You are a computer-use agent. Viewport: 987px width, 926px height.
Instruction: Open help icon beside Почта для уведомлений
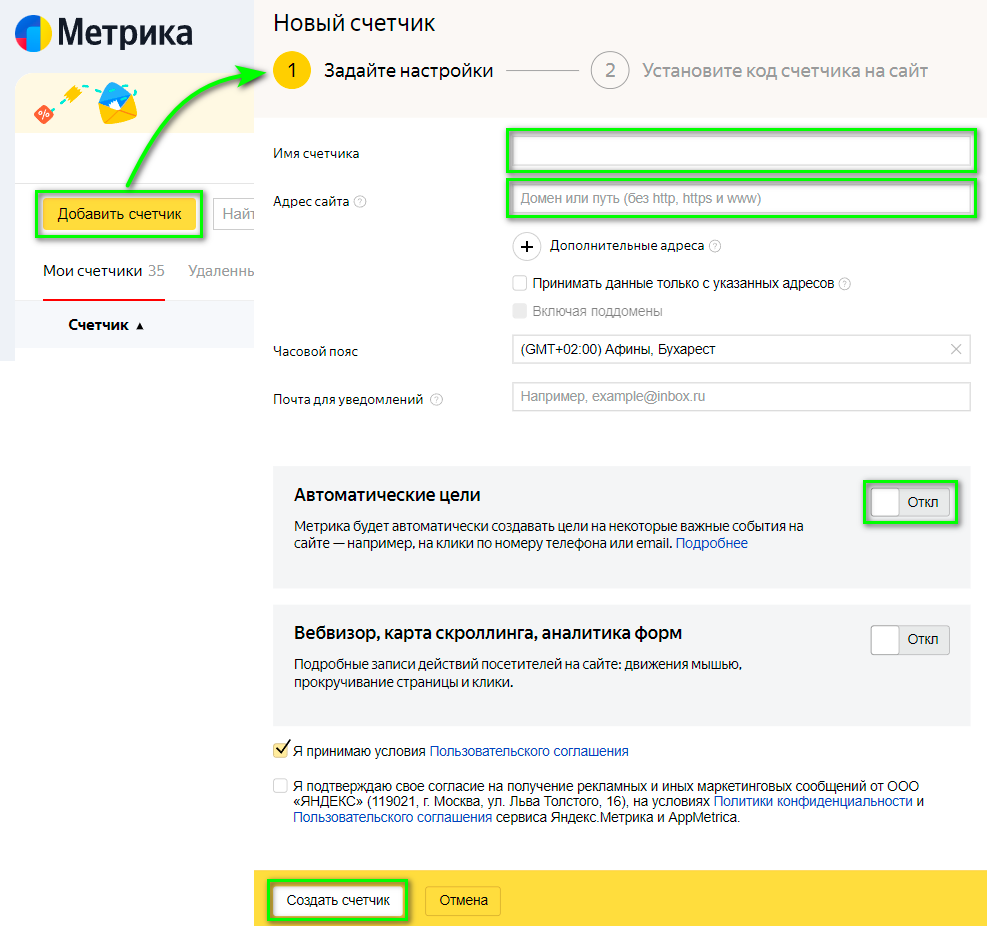436,400
